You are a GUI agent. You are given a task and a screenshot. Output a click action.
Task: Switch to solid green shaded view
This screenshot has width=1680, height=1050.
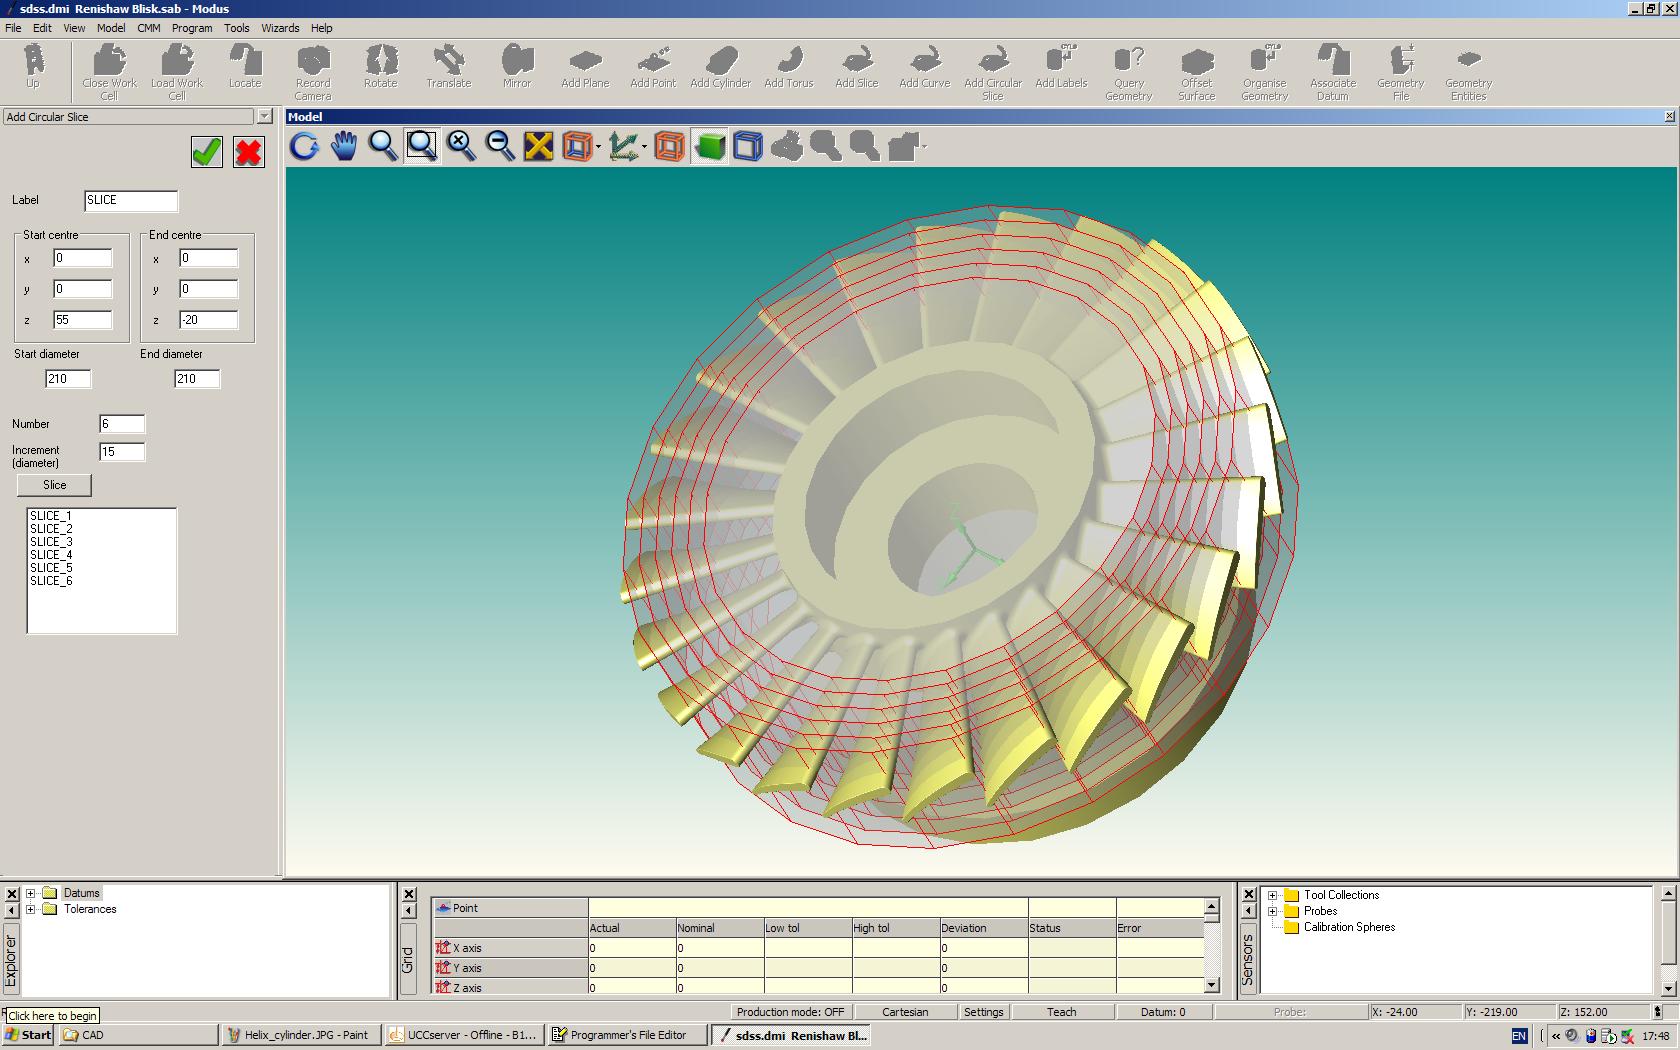pos(709,147)
